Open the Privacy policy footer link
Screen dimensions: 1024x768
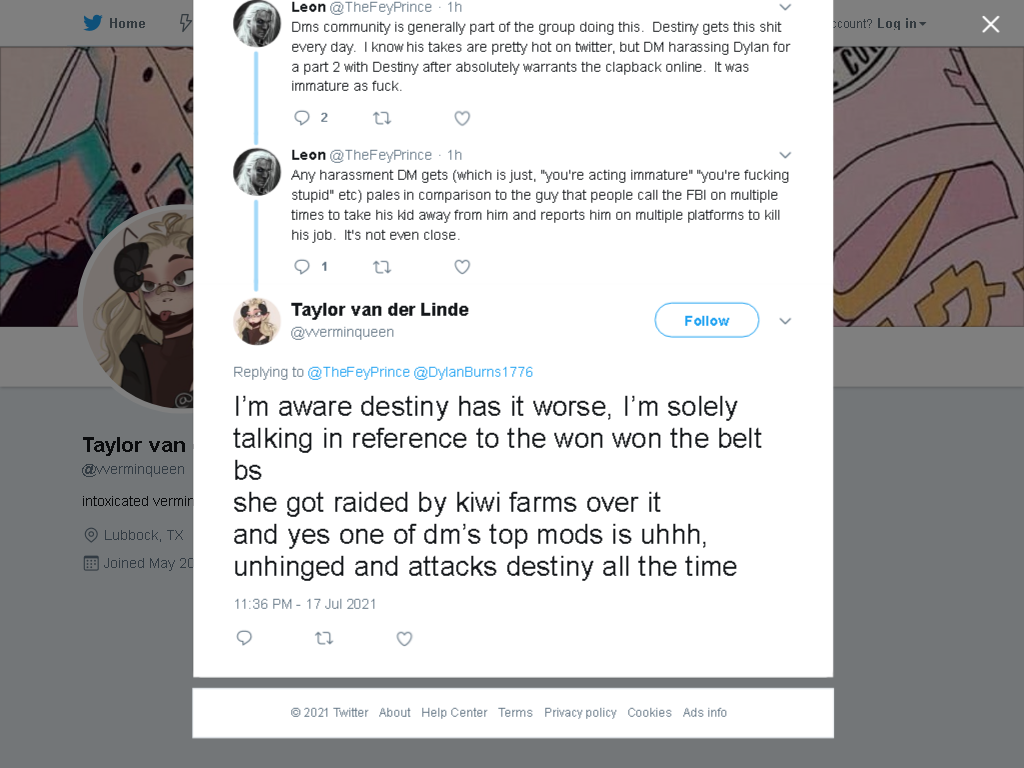(x=580, y=712)
